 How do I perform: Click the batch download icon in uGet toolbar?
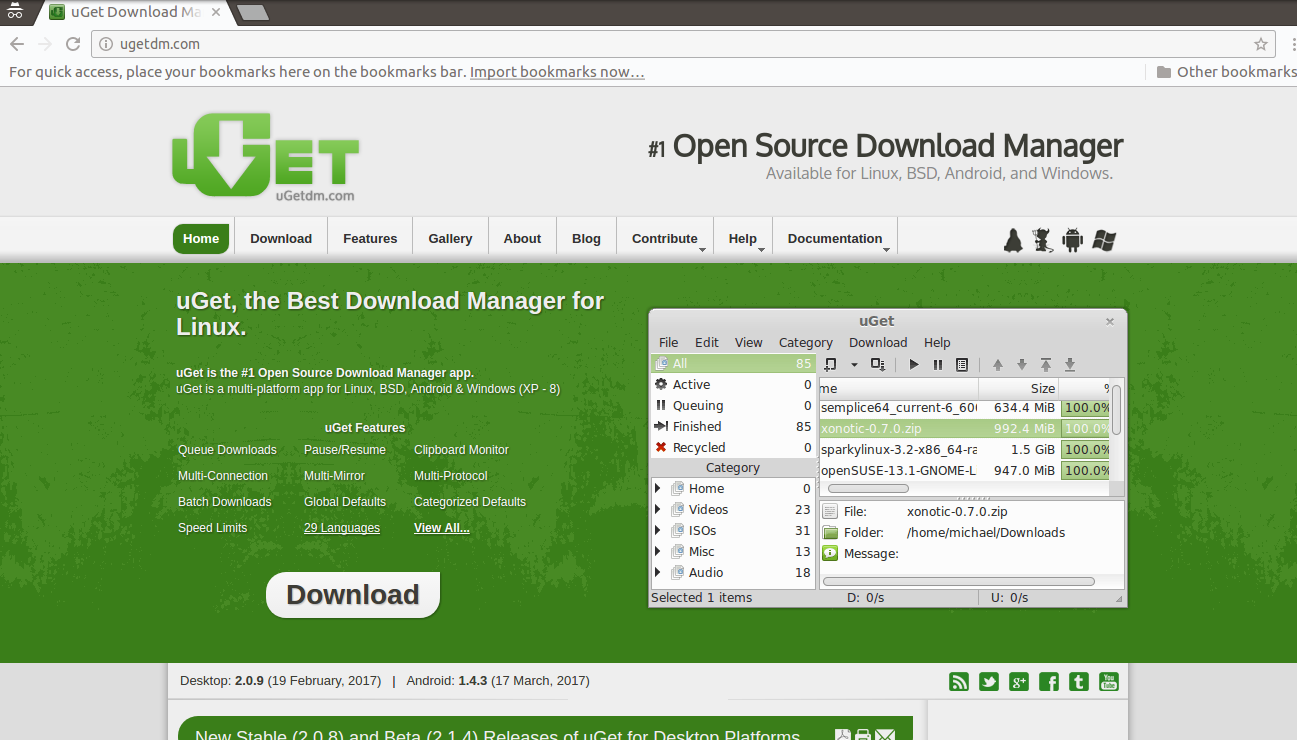(x=878, y=364)
